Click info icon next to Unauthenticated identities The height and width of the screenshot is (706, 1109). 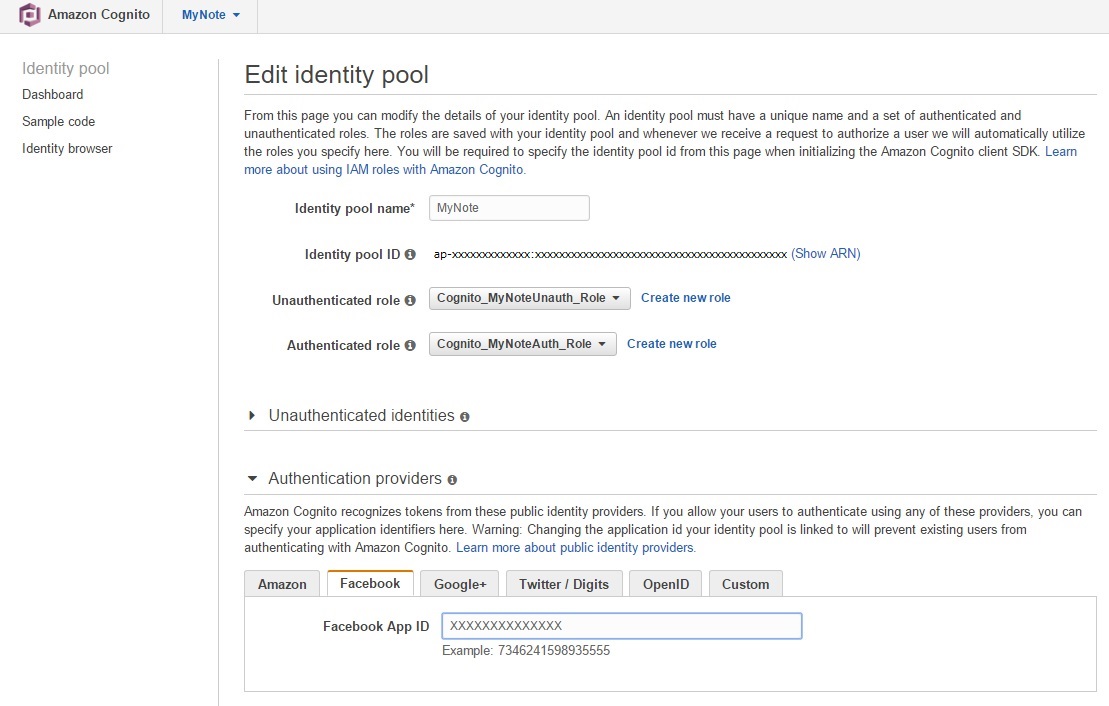click(465, 417)
